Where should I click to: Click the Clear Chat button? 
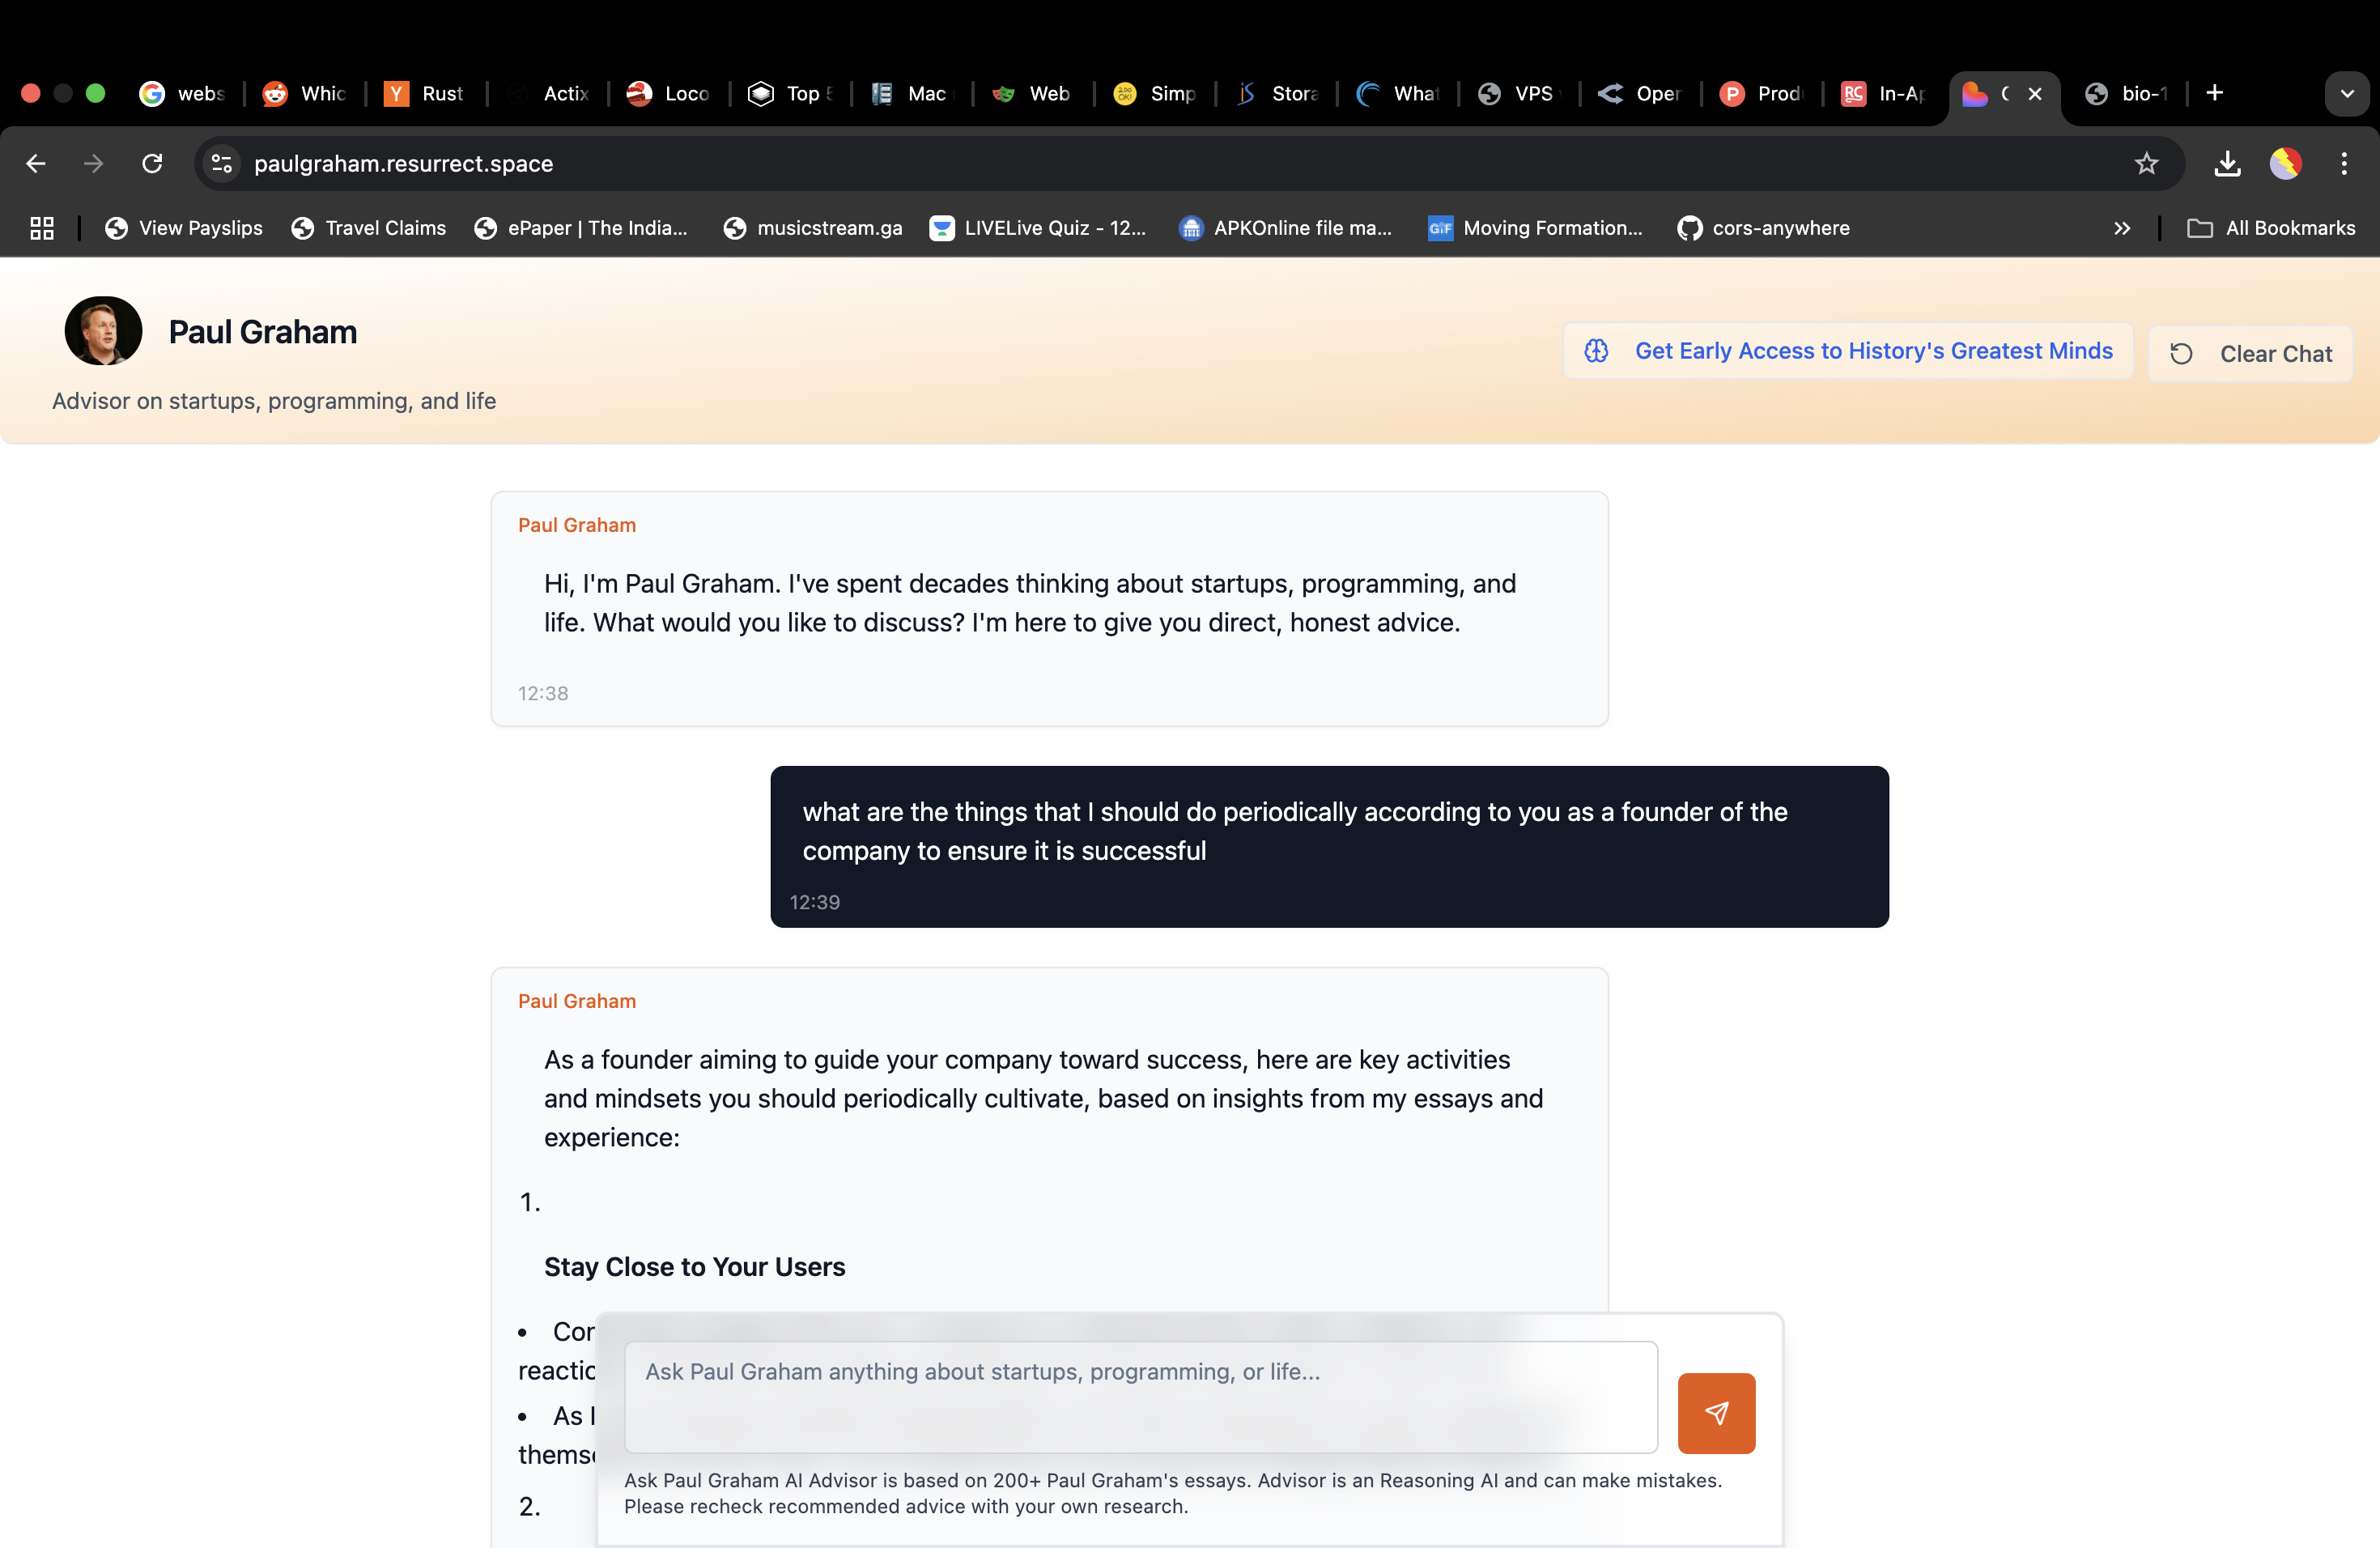[x=2250, y=354]
